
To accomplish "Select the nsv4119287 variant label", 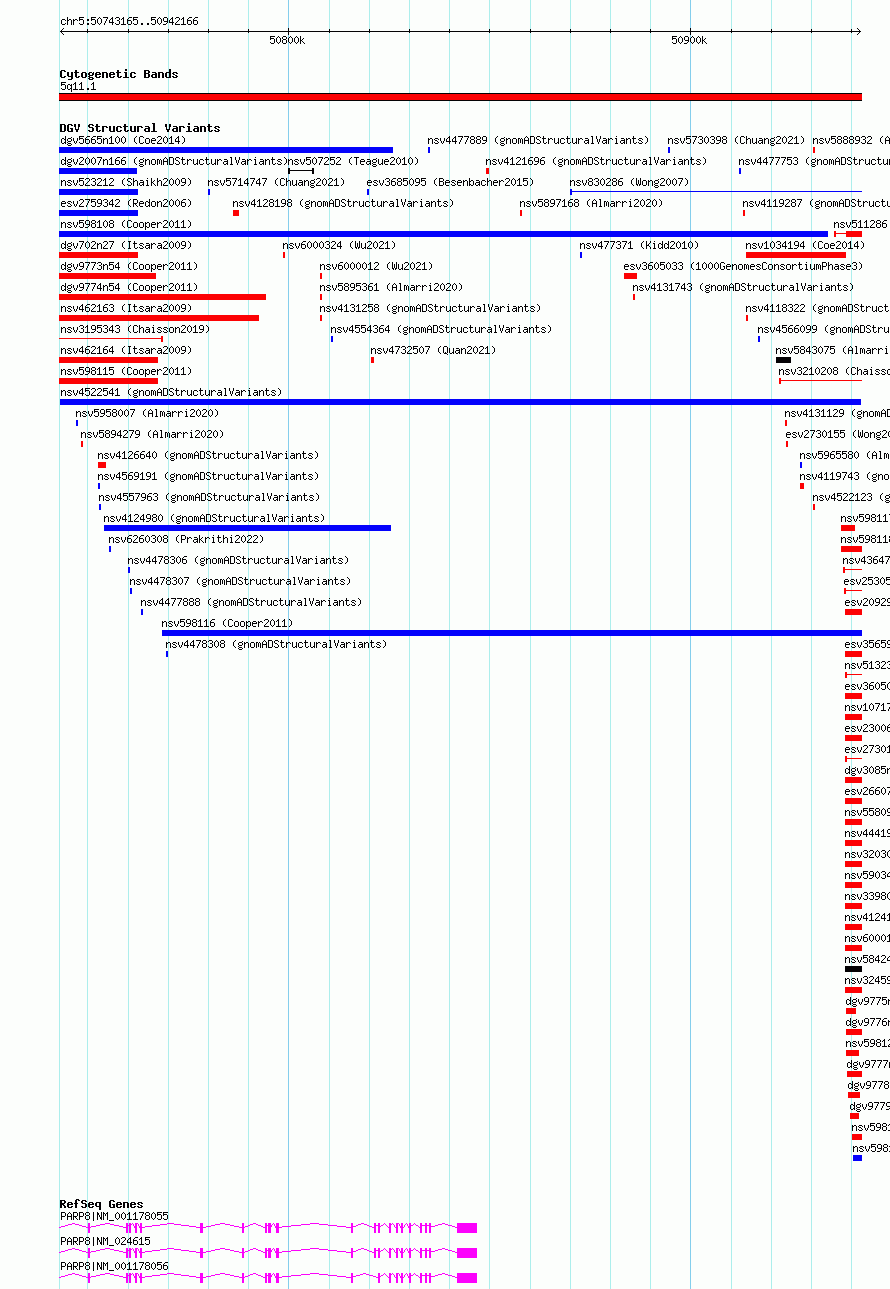I will pos(815,203).
